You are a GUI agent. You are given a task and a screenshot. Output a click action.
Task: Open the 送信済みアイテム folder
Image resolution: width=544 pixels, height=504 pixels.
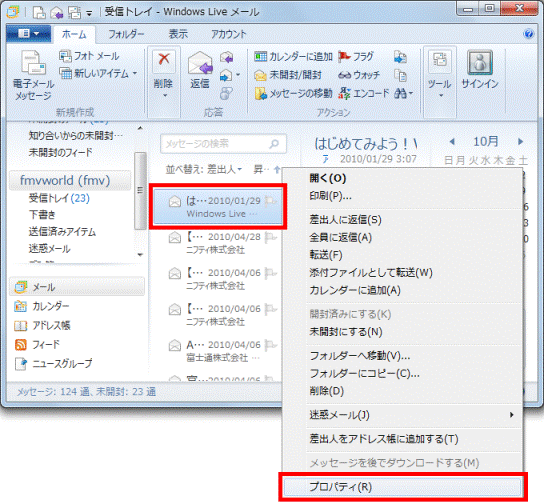click(x=62, y=232)
